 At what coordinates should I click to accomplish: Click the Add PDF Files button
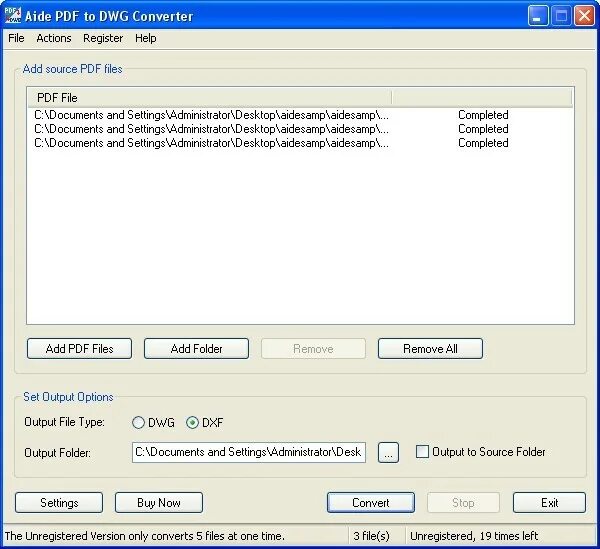pyautogui.click(x=80, y=349)
